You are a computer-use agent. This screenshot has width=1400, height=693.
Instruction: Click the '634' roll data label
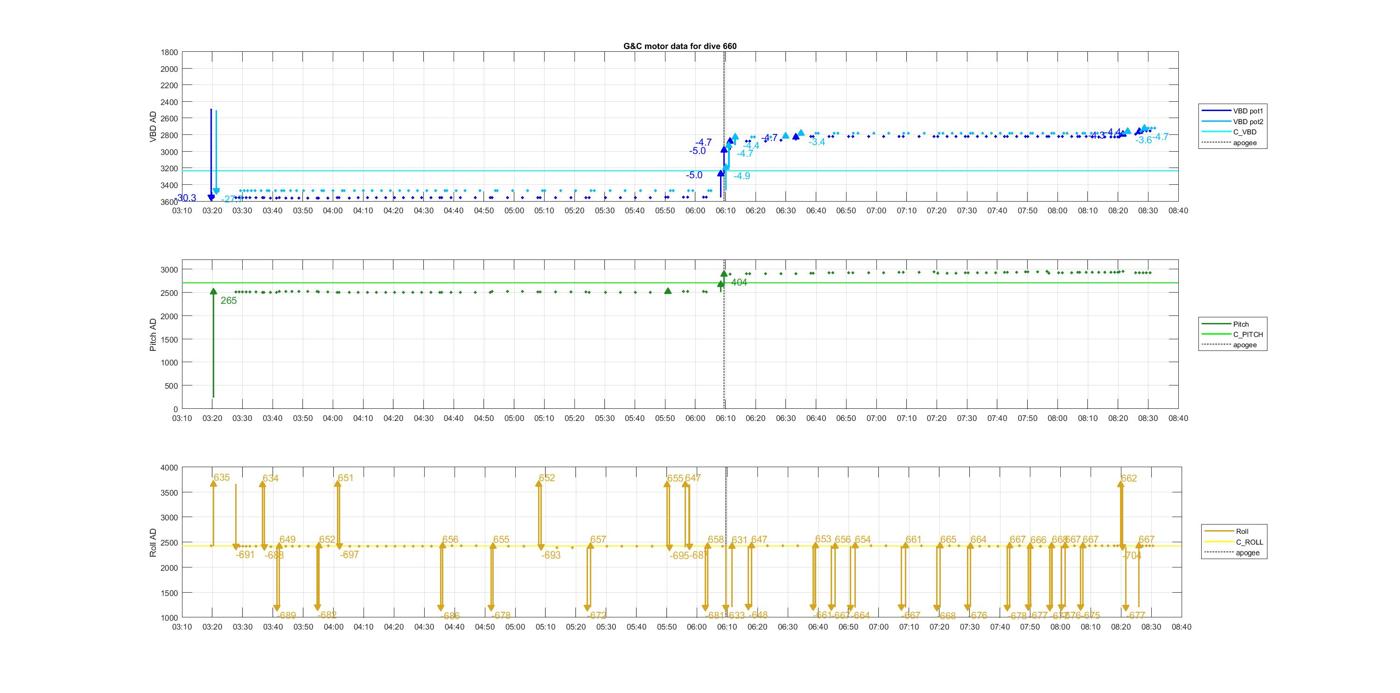coord(271,478)
